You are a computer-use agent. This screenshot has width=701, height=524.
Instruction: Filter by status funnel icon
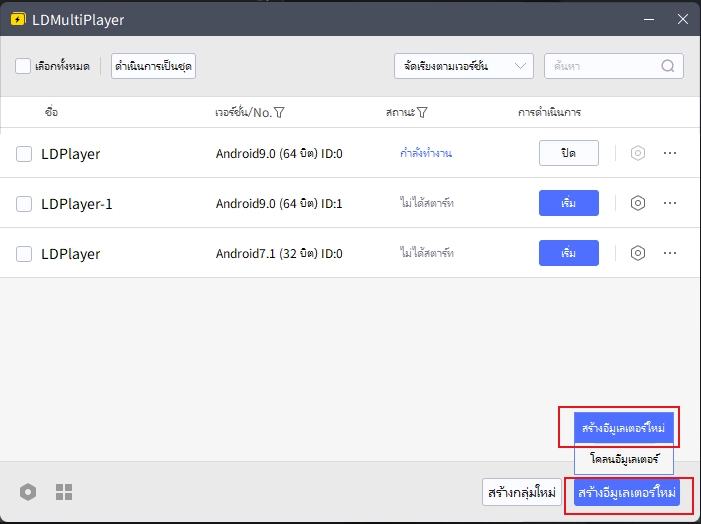pyautogui.click(x=422, y=112)
